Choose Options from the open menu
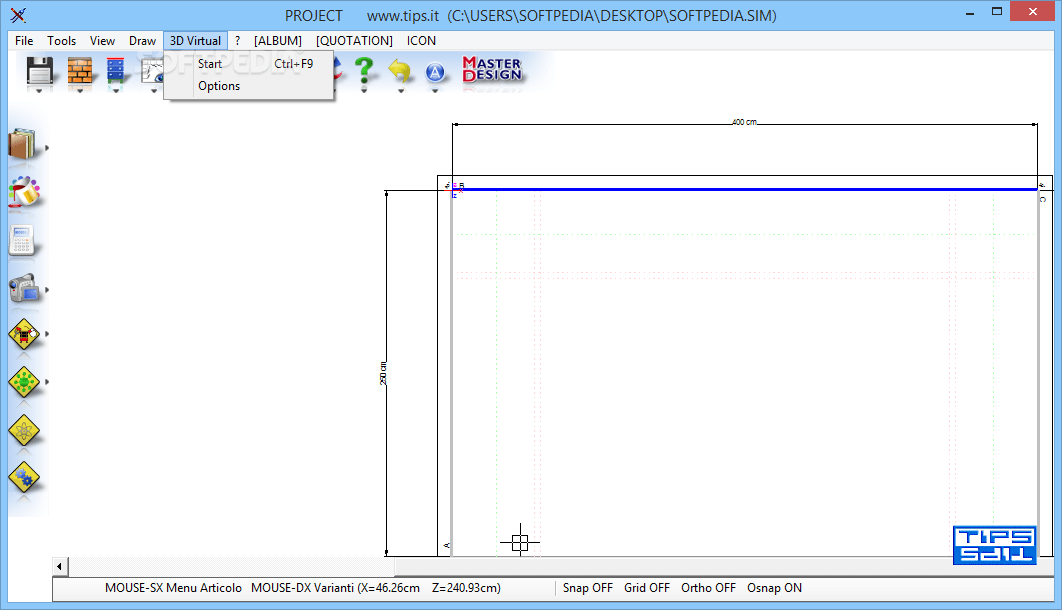 pyautogui.click(x=218, y=85)
